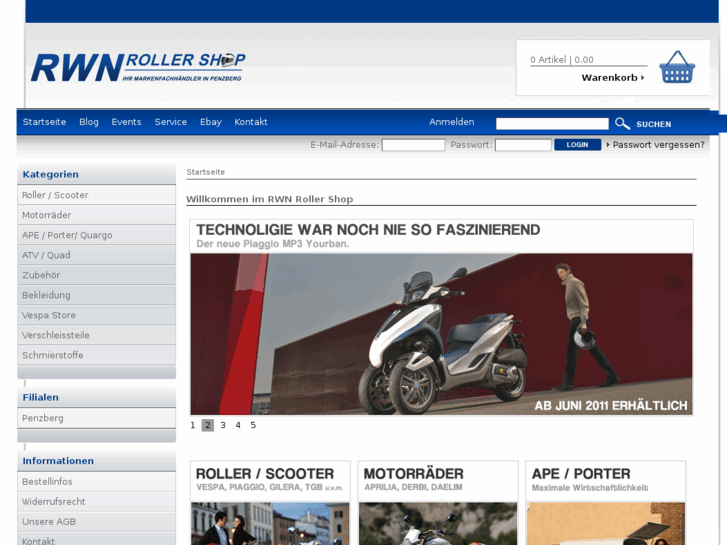Click the Anmelden link

(452, 122)
